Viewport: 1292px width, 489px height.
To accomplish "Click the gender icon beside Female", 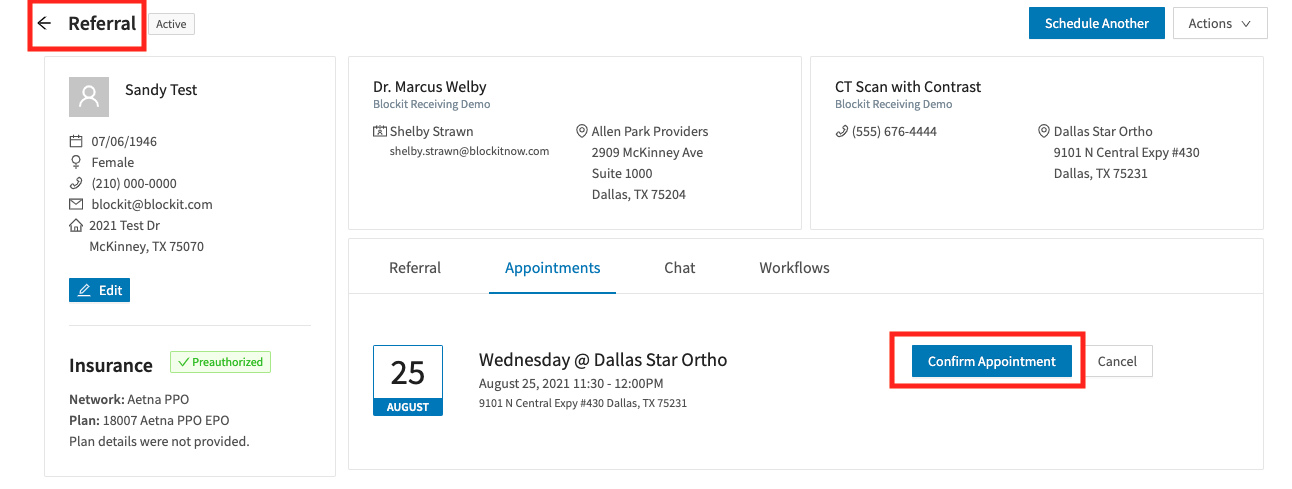I will tap(76, 162).
